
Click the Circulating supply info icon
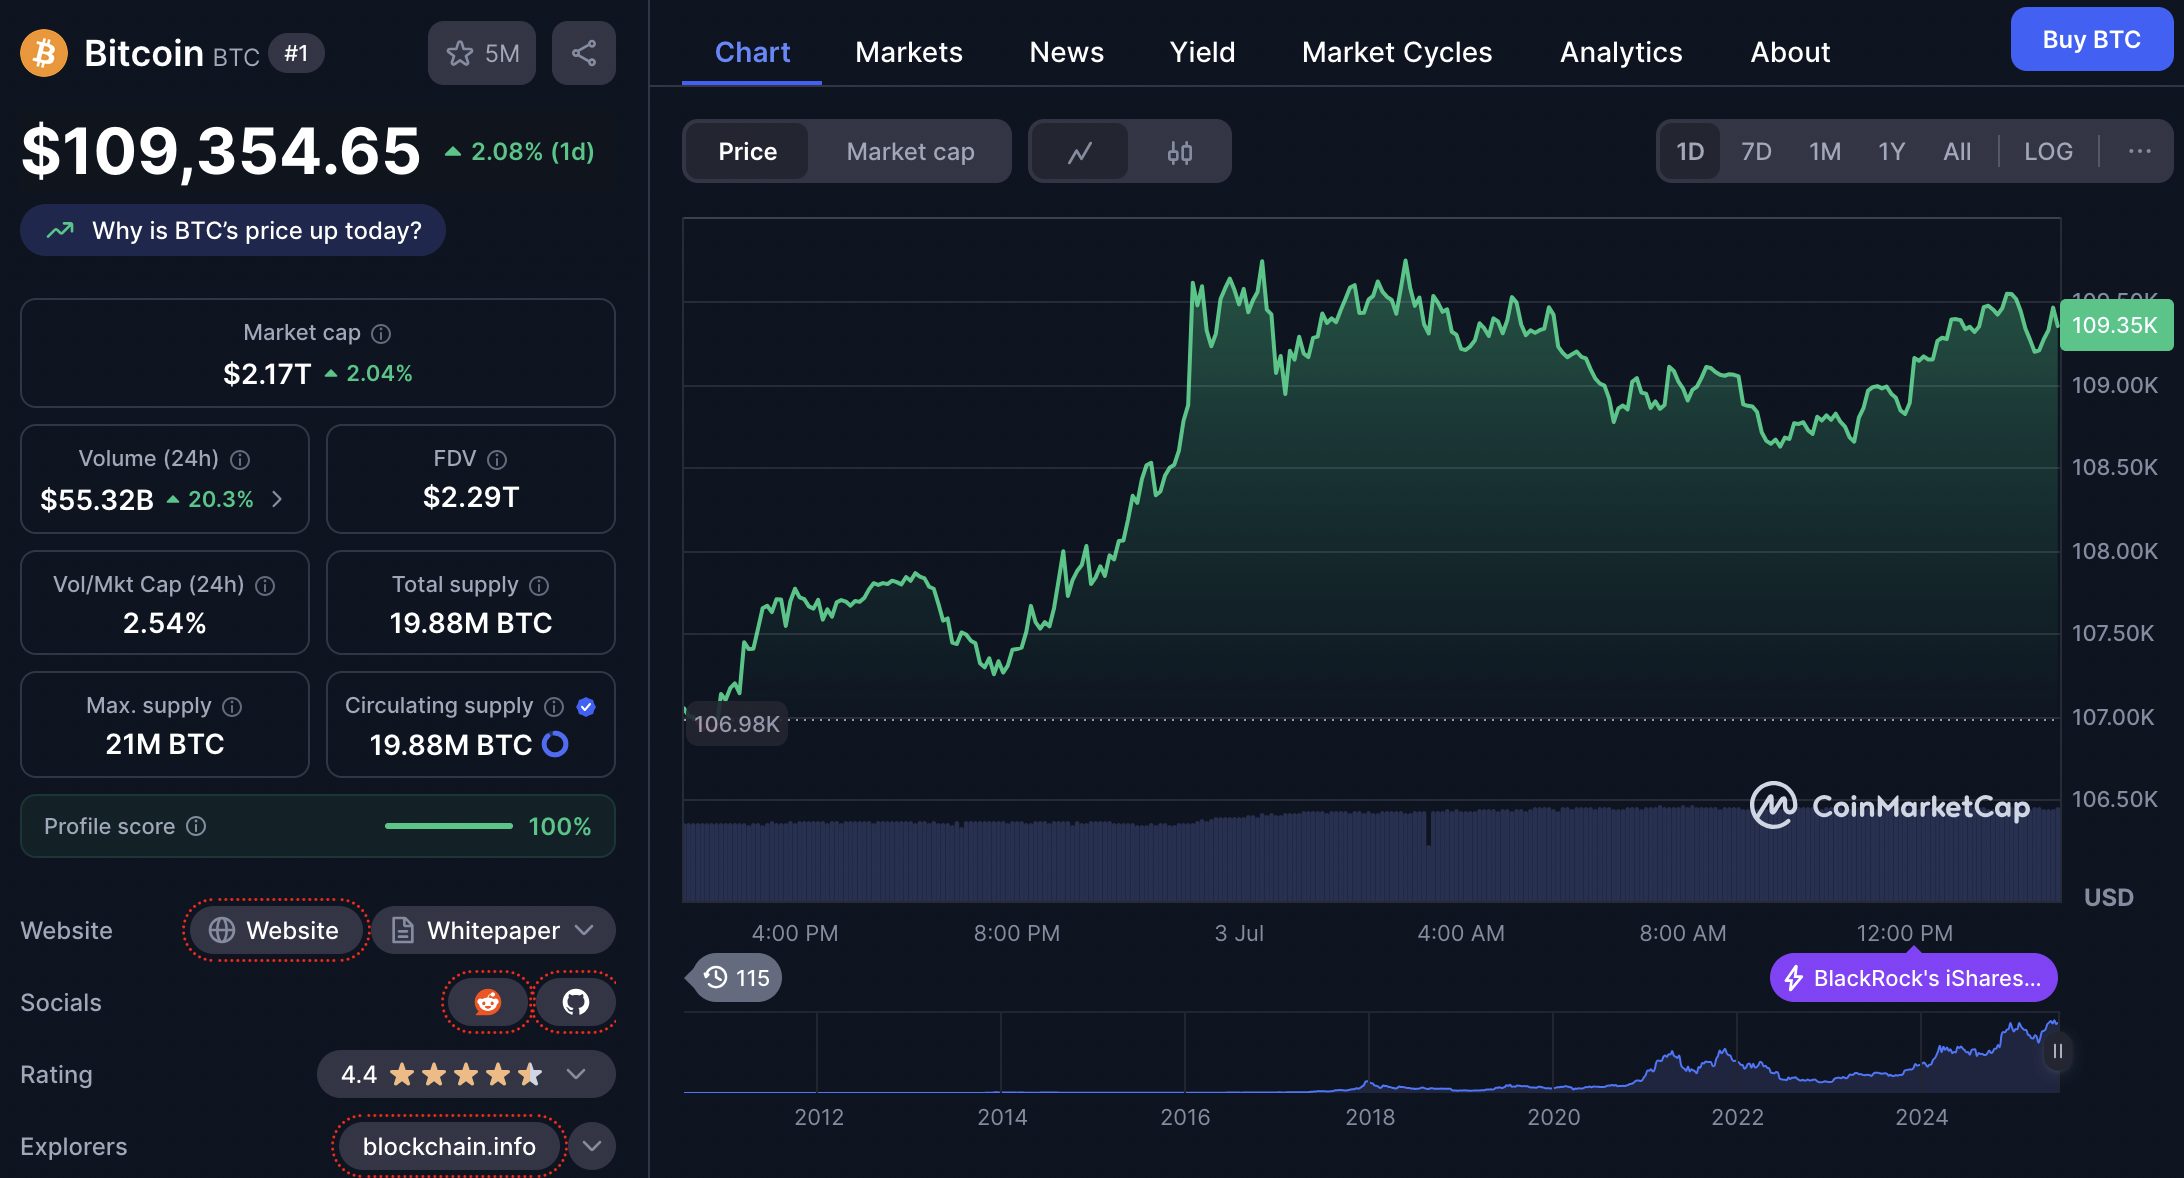(554, 706)
